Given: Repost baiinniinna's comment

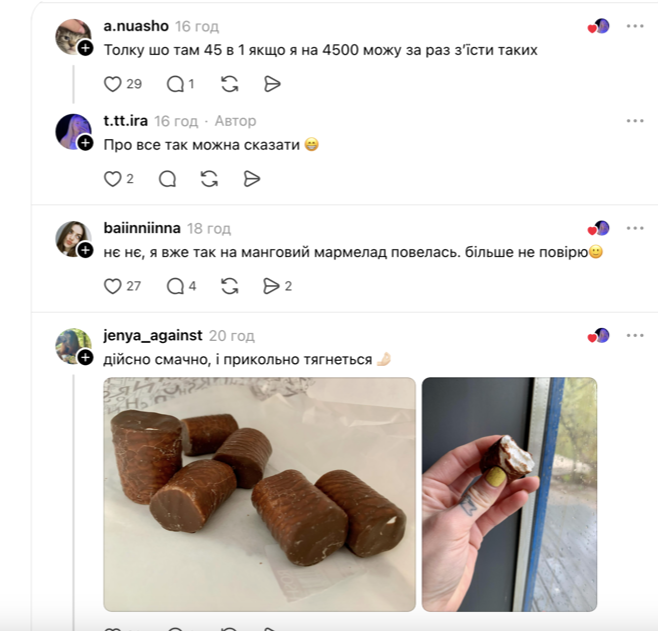Looking at the screenshot, I should [230, 286].
